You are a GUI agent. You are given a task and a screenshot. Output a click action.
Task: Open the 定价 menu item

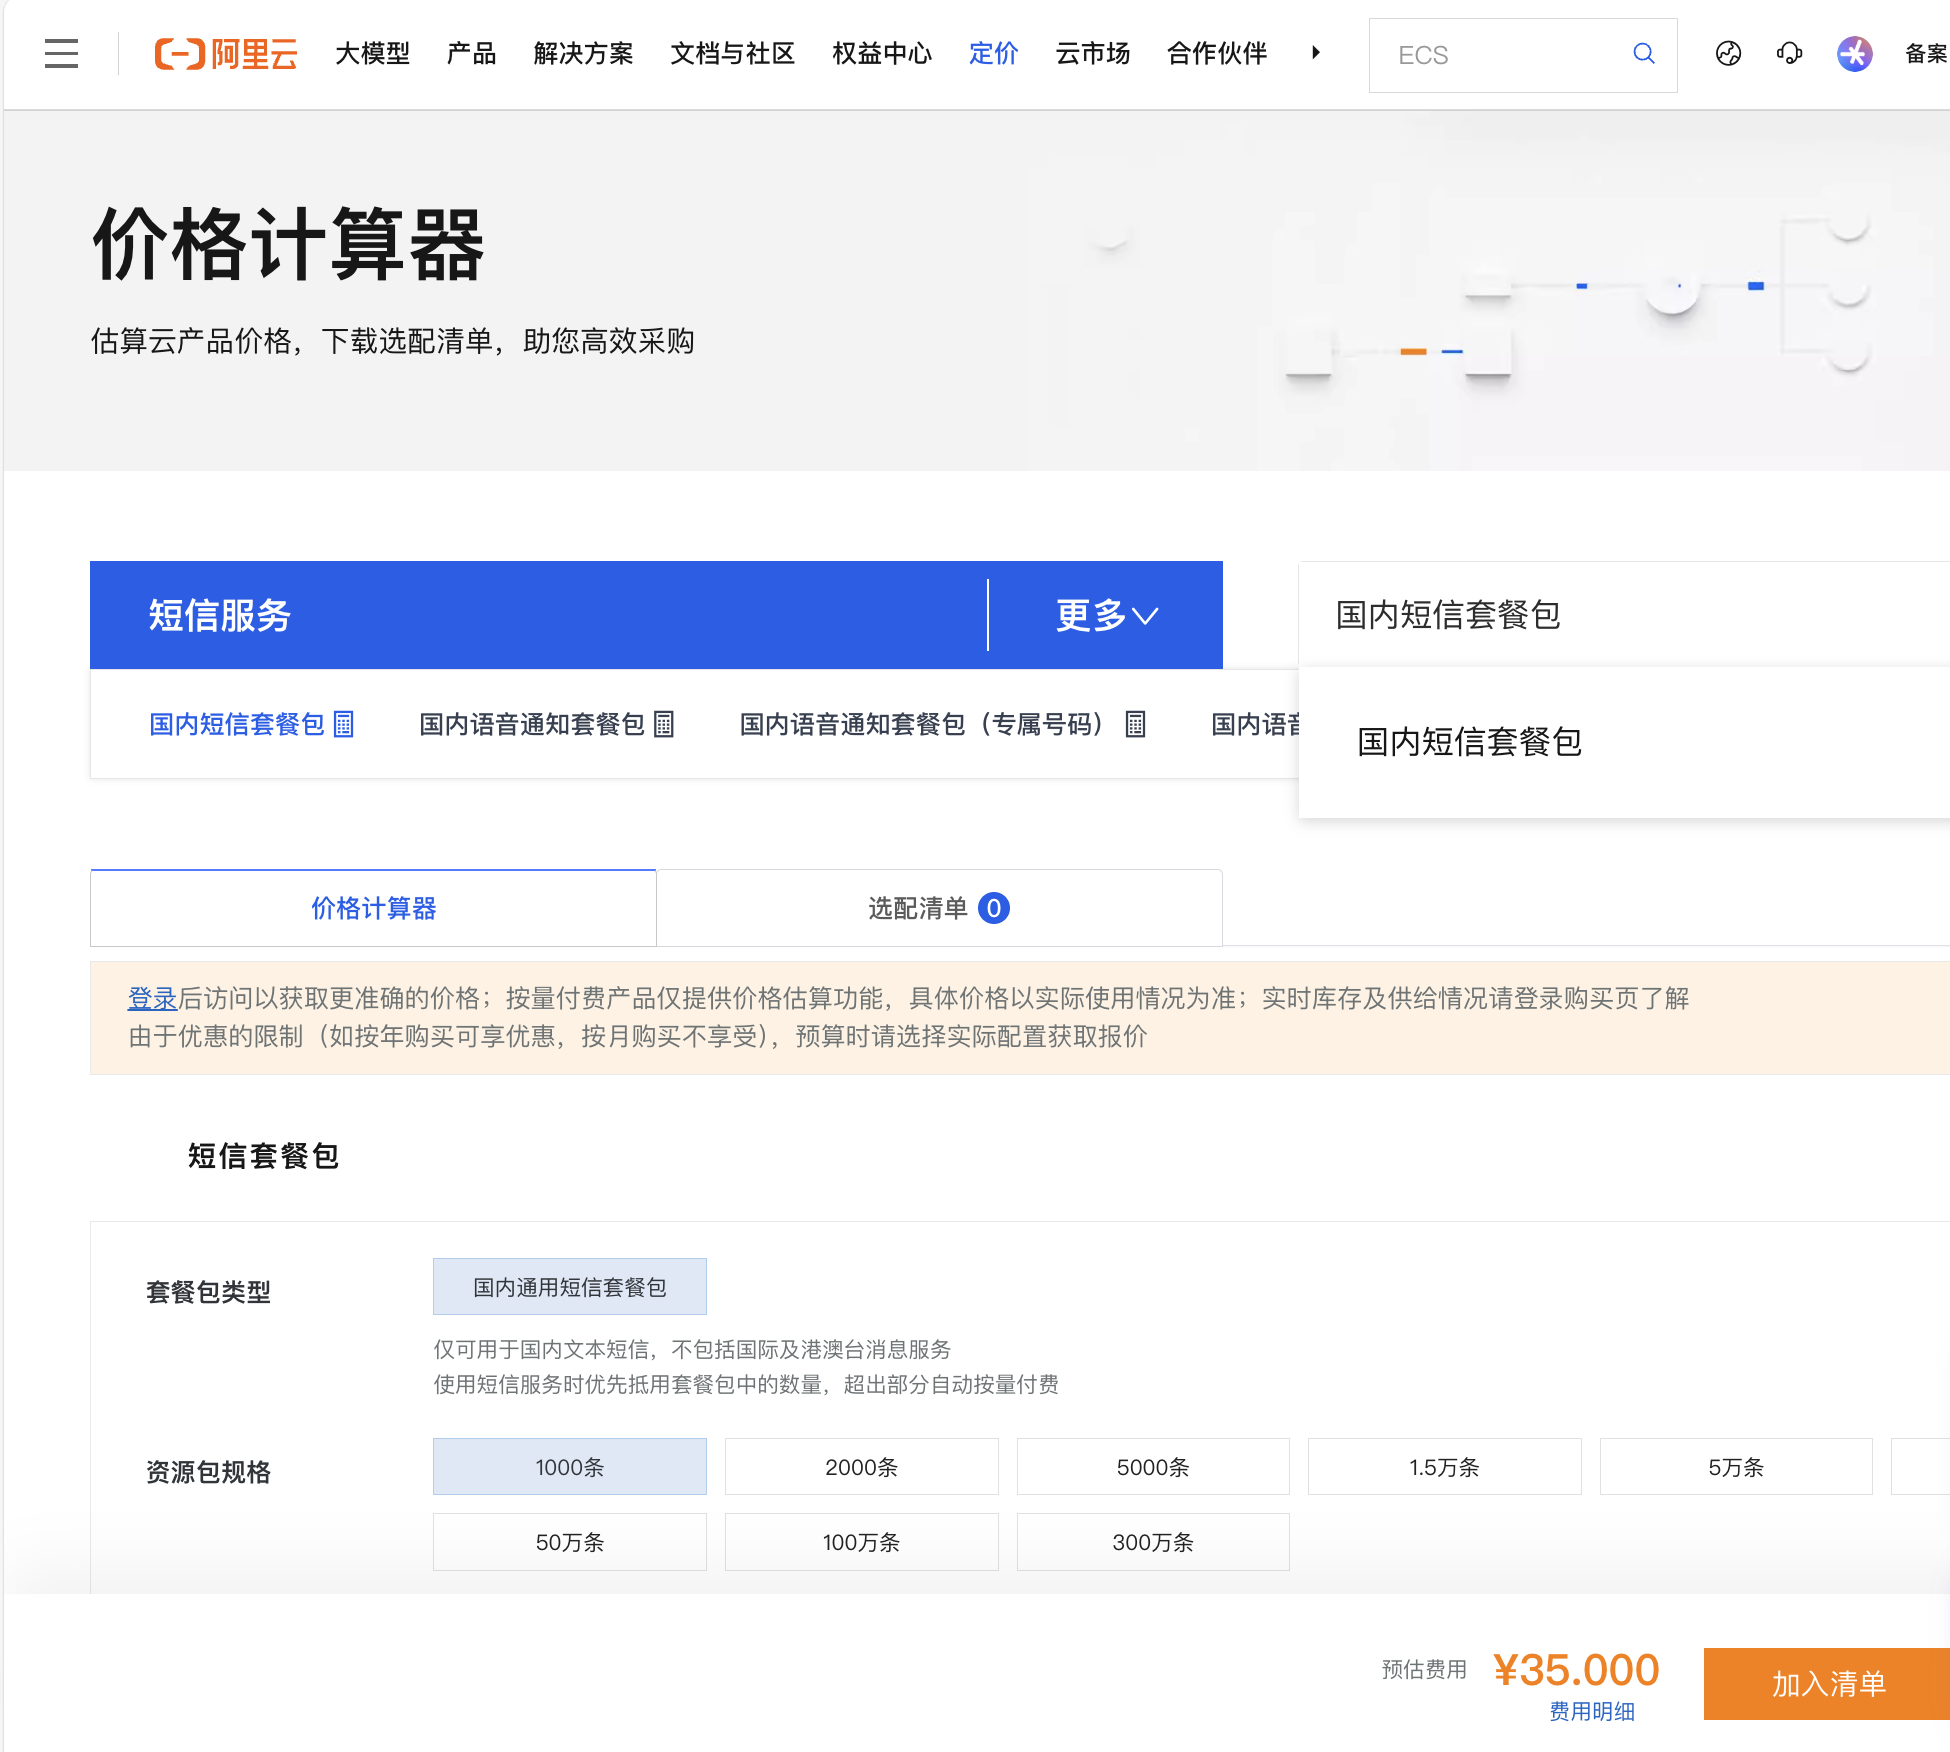(x=993, y=54)
